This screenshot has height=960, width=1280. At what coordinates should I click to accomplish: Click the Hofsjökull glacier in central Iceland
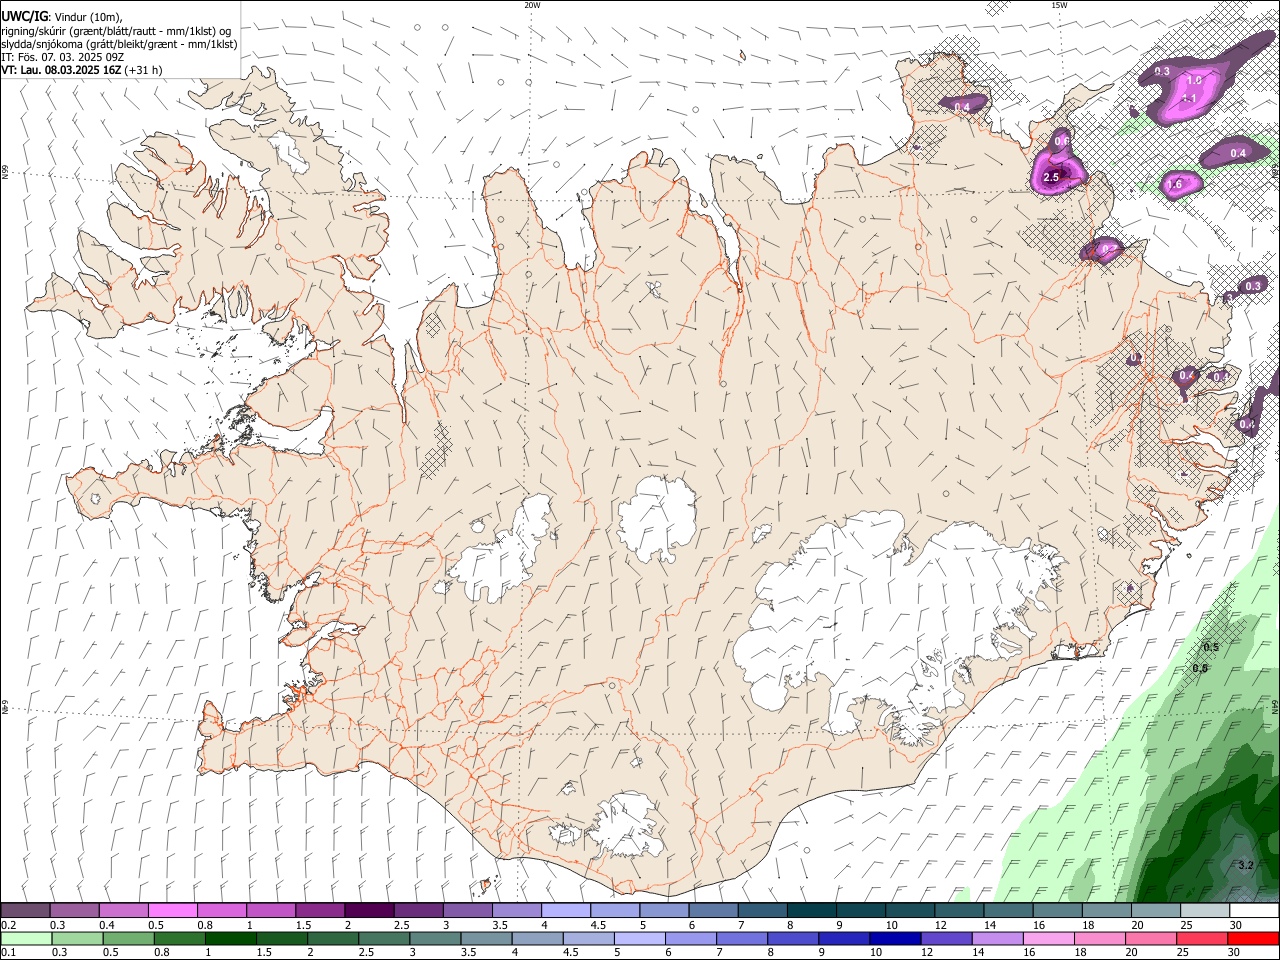(x=657, y=518)
